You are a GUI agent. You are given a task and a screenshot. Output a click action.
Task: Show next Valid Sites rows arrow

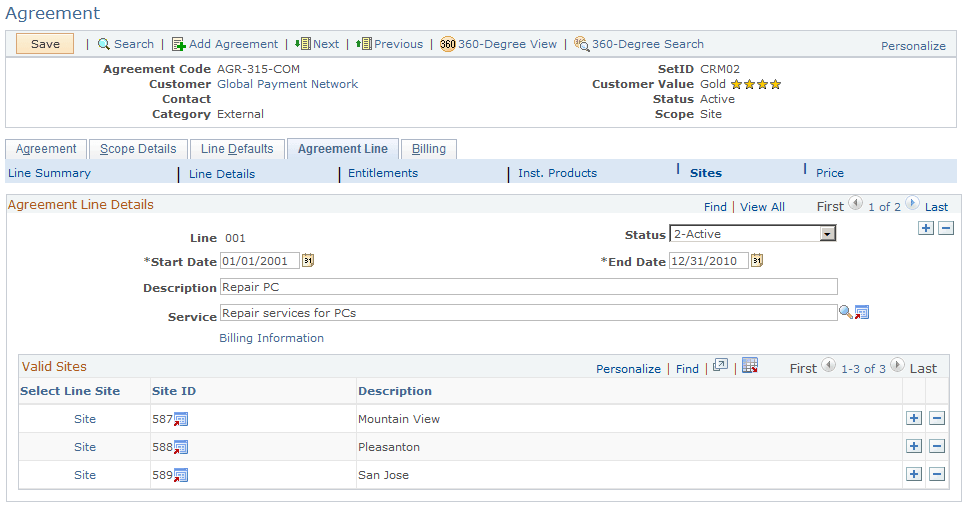[x=897, y=365]
